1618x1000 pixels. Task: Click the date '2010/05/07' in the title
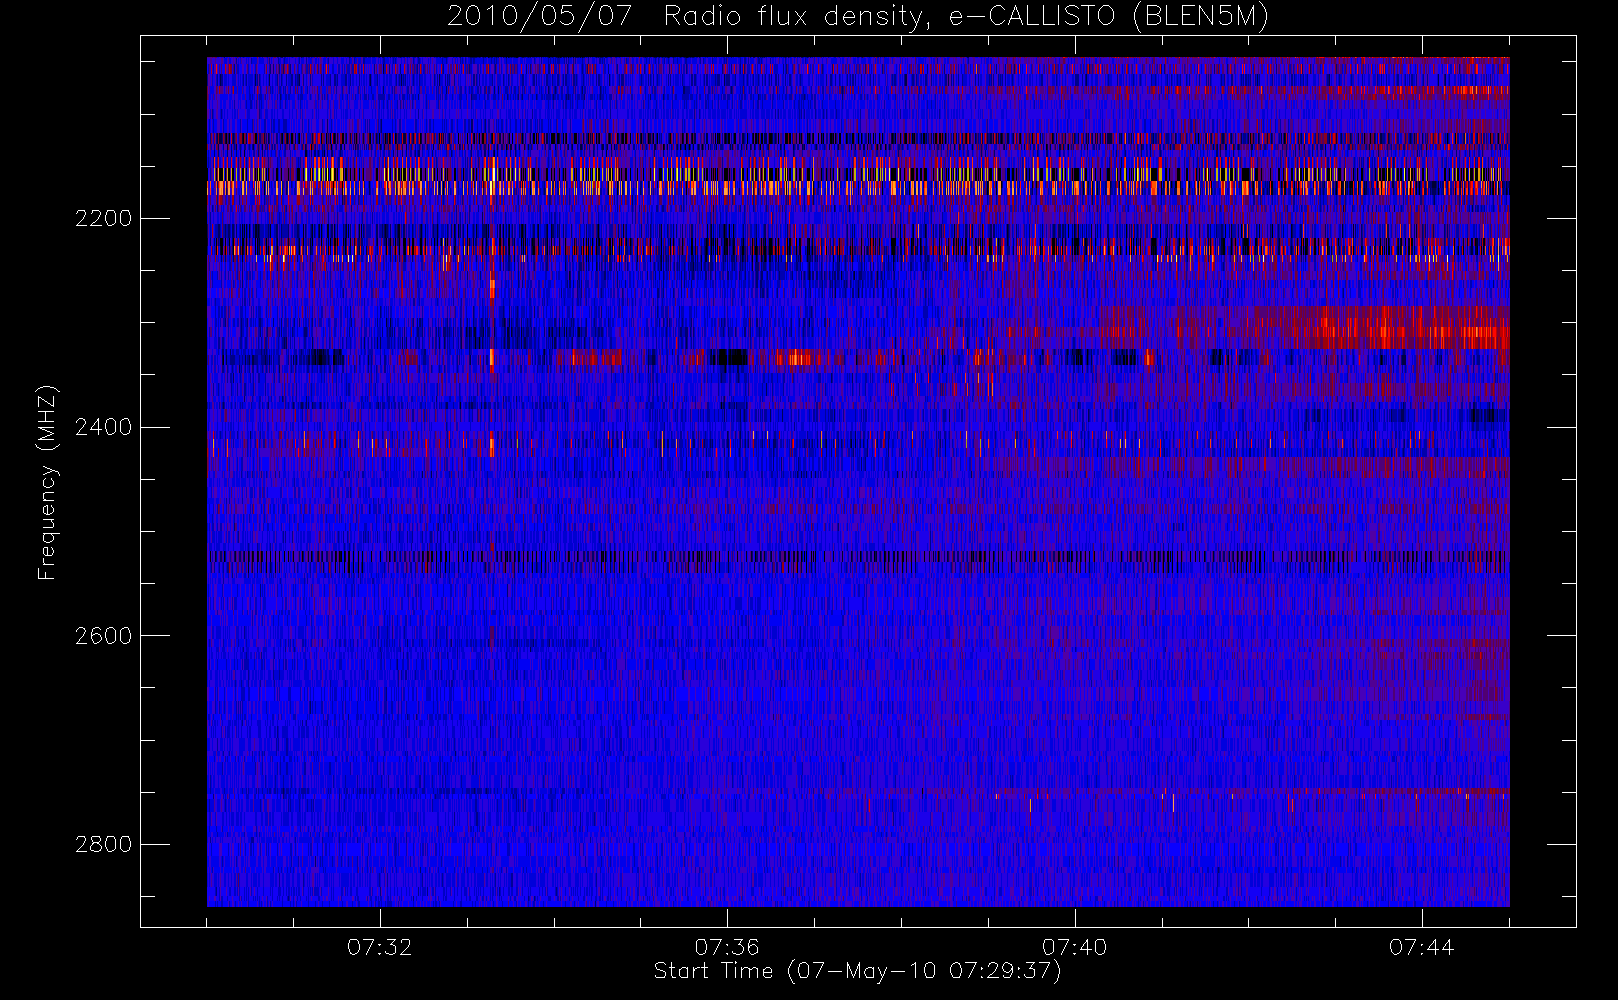click(540, 17)
